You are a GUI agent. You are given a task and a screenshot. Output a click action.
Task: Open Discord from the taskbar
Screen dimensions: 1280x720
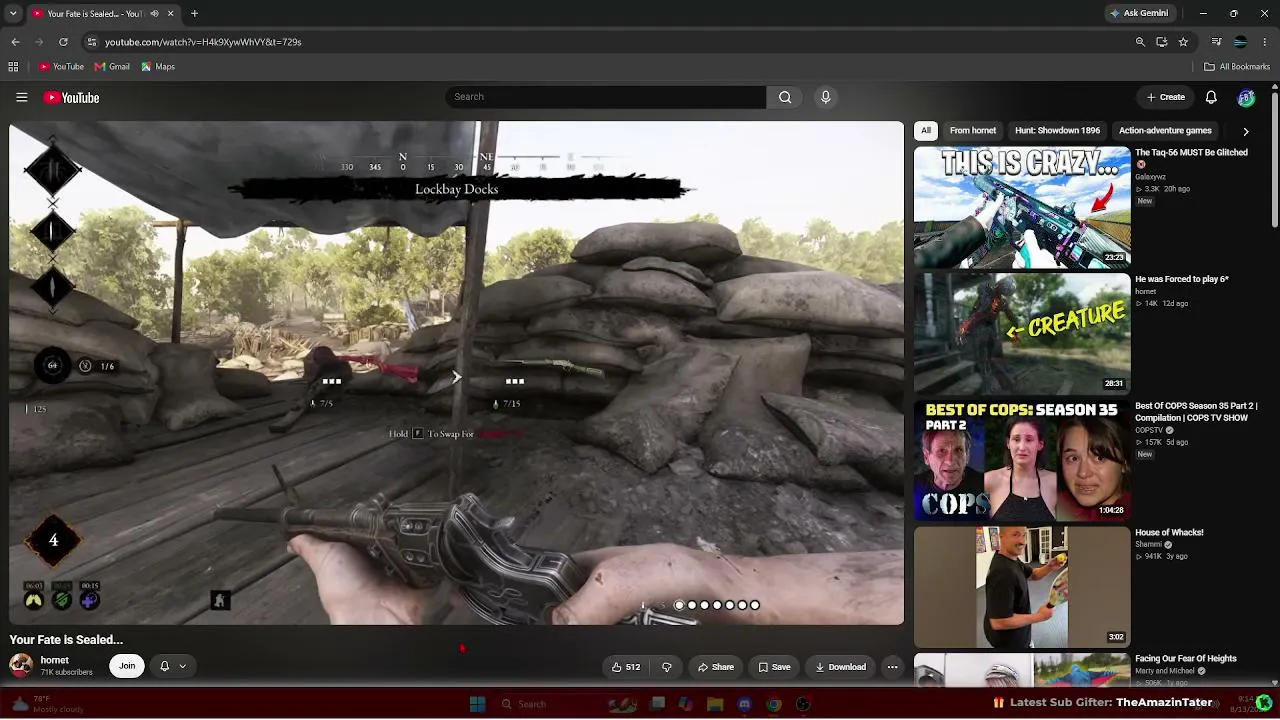[x=744, y=704]
